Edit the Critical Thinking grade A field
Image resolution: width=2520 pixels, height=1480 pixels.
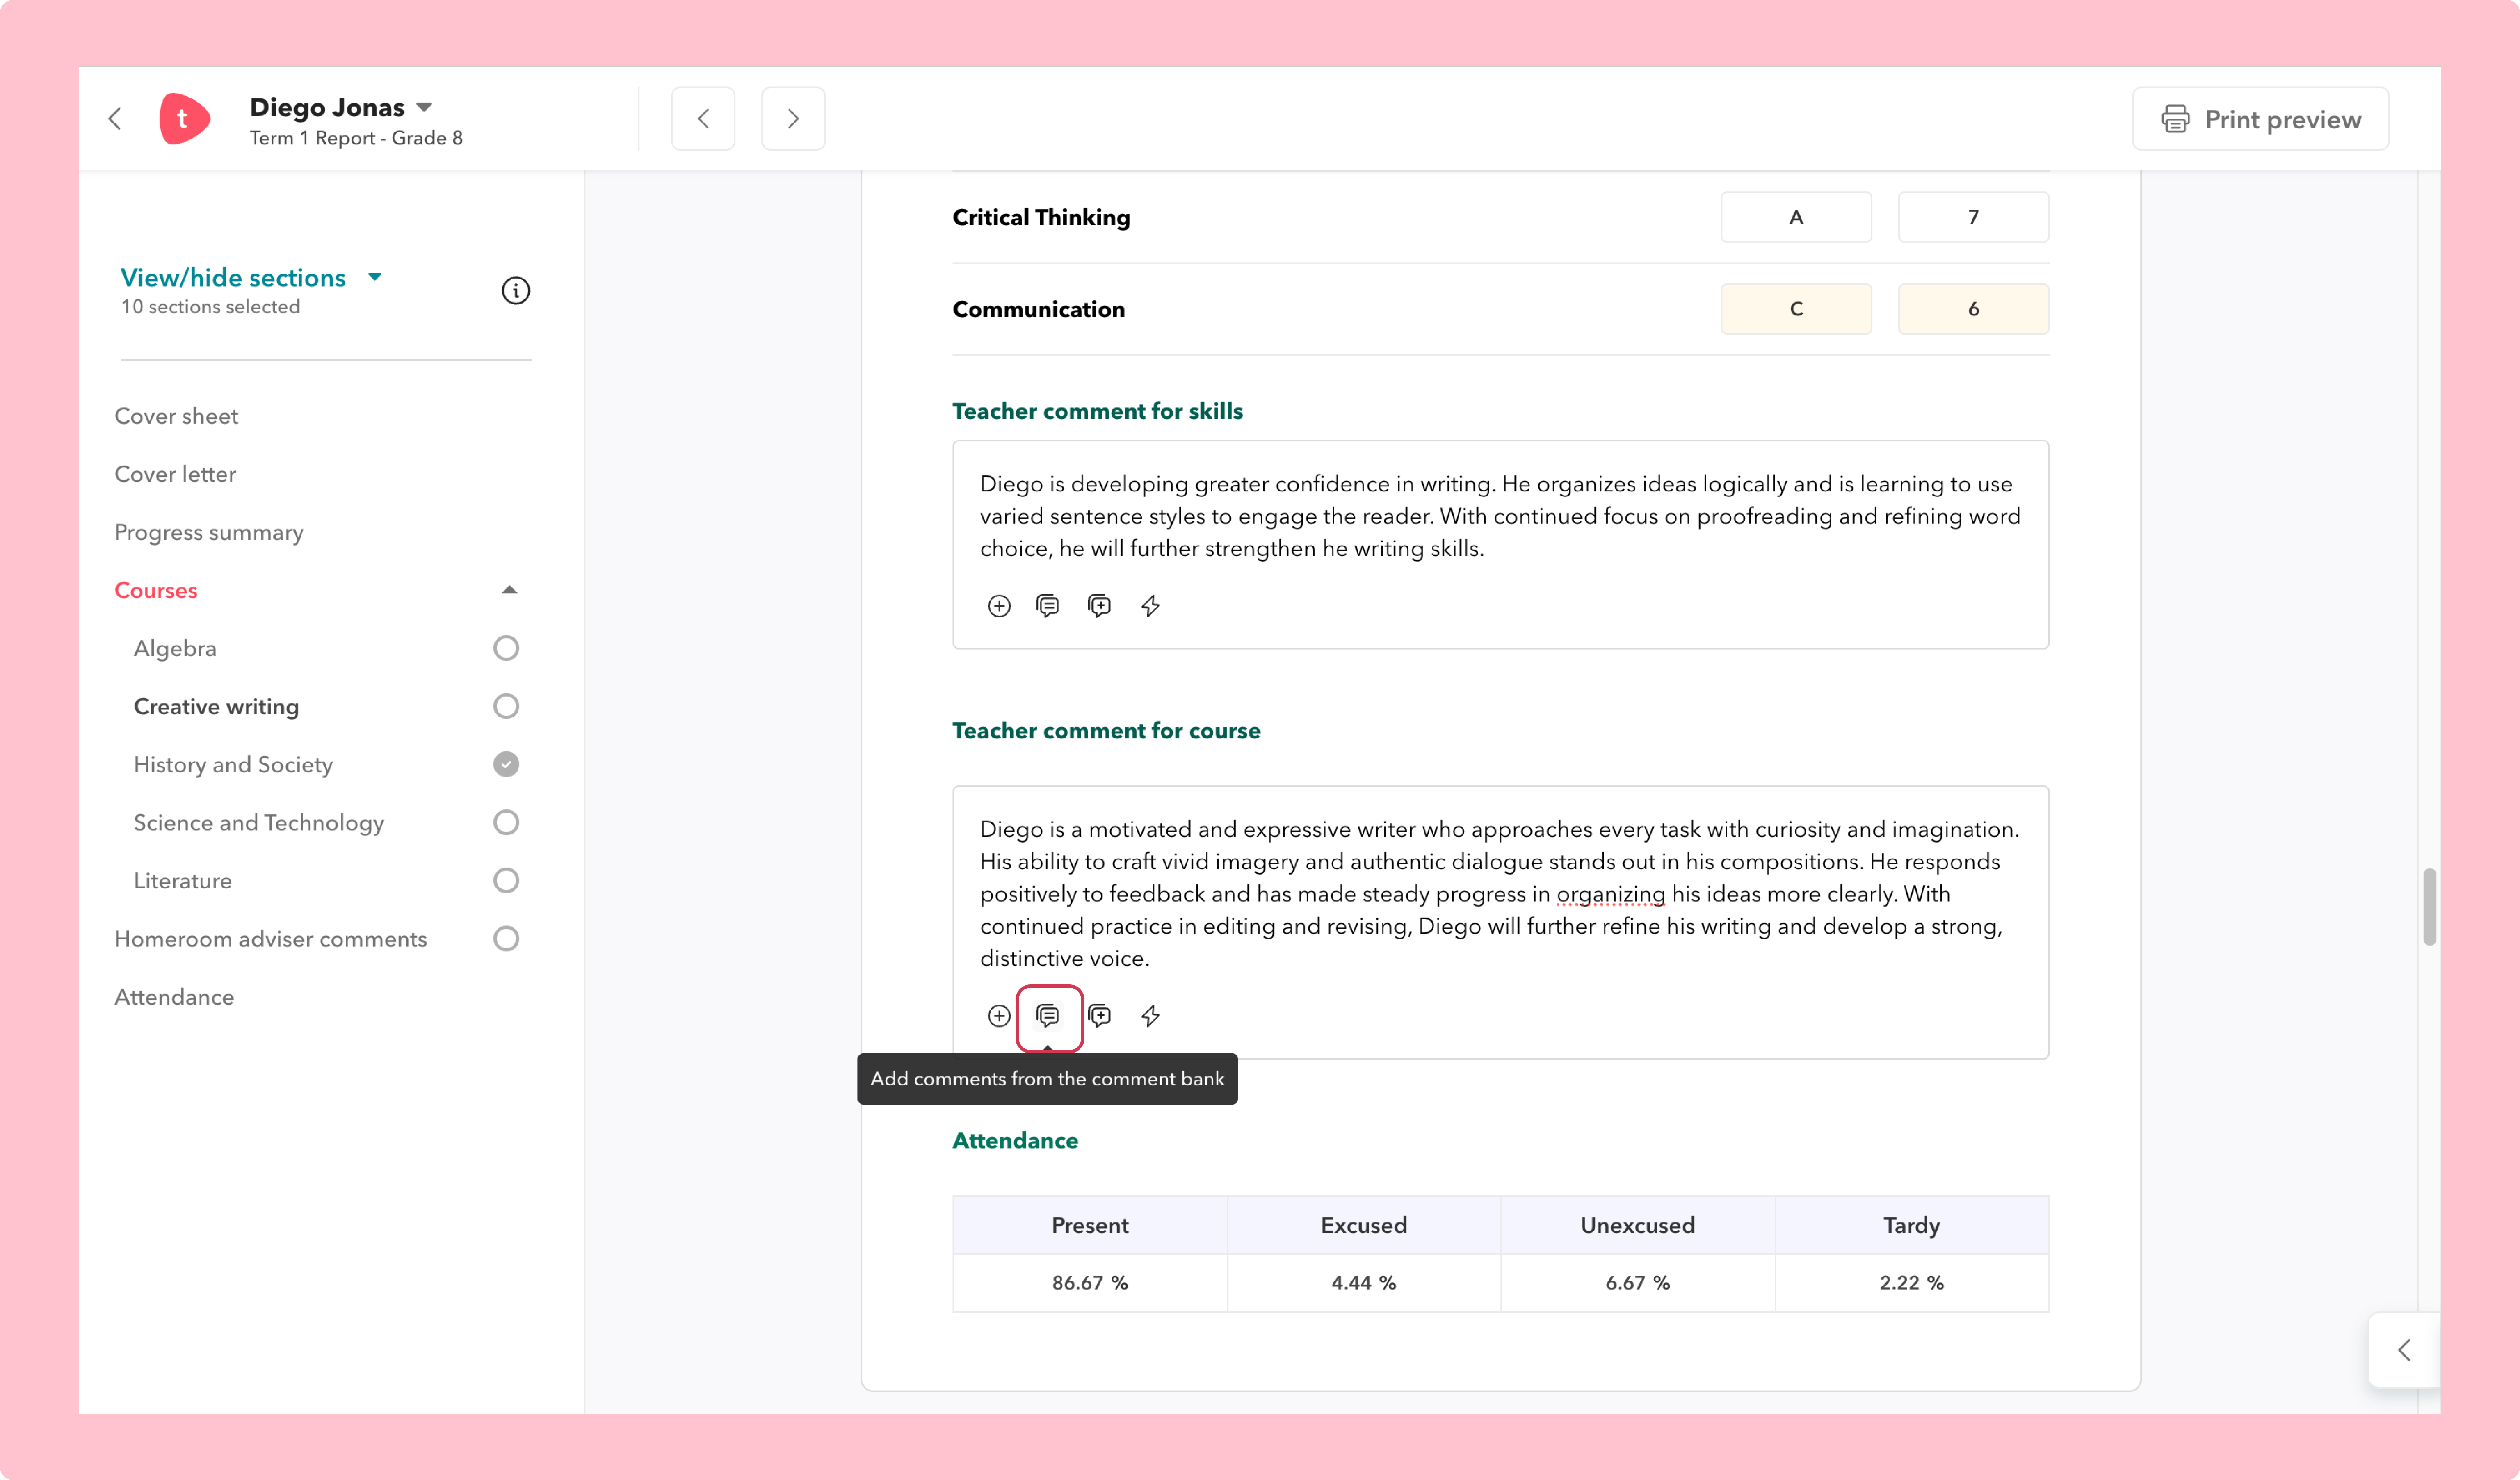click(1796, 217)
